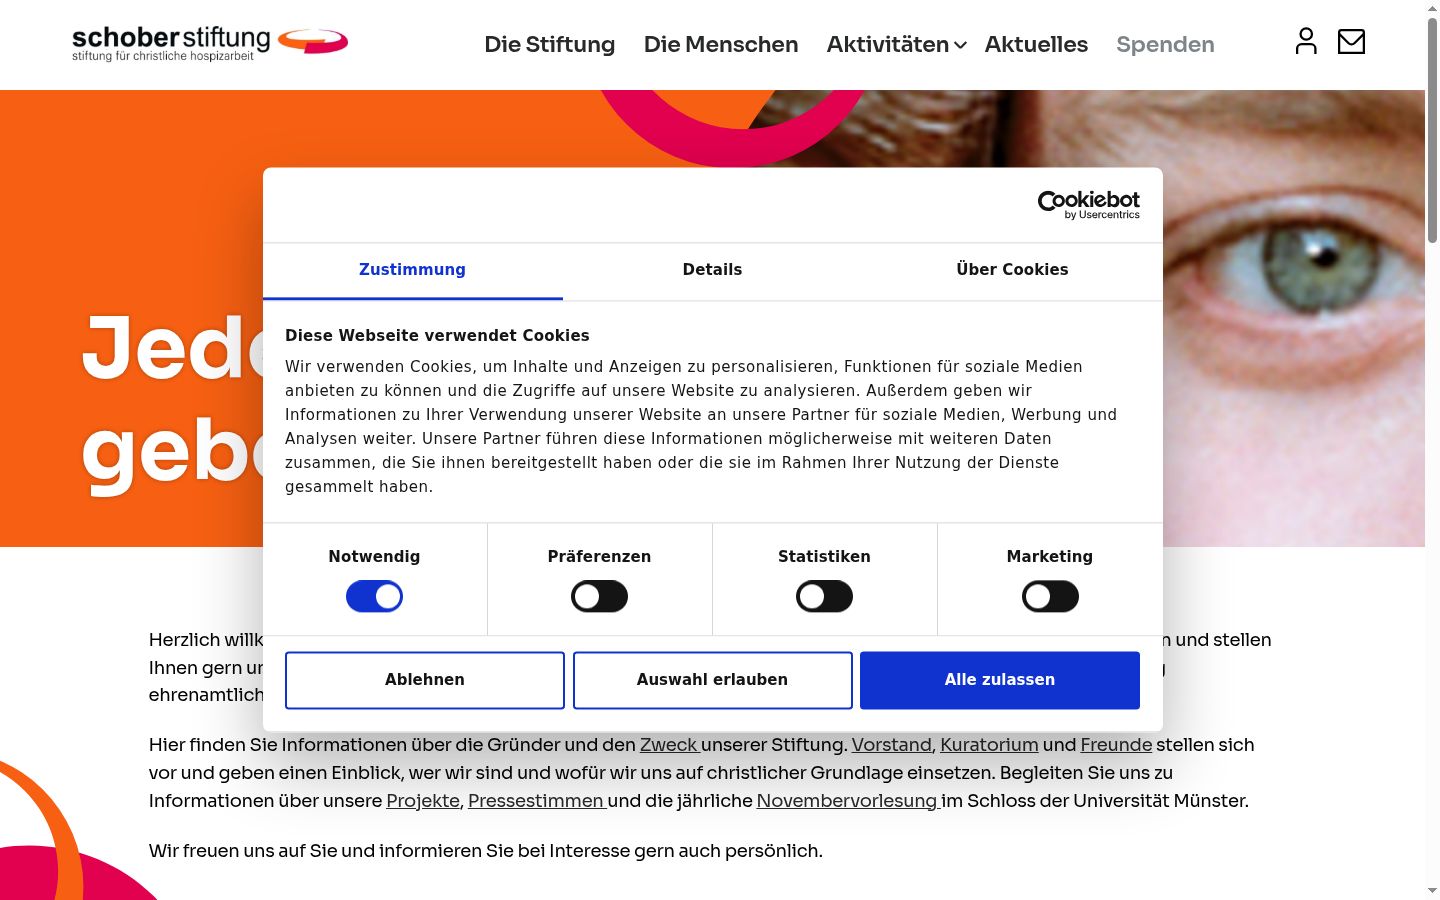
Task: Enable the Statistiken cookie switch
Action: [824, 597]
